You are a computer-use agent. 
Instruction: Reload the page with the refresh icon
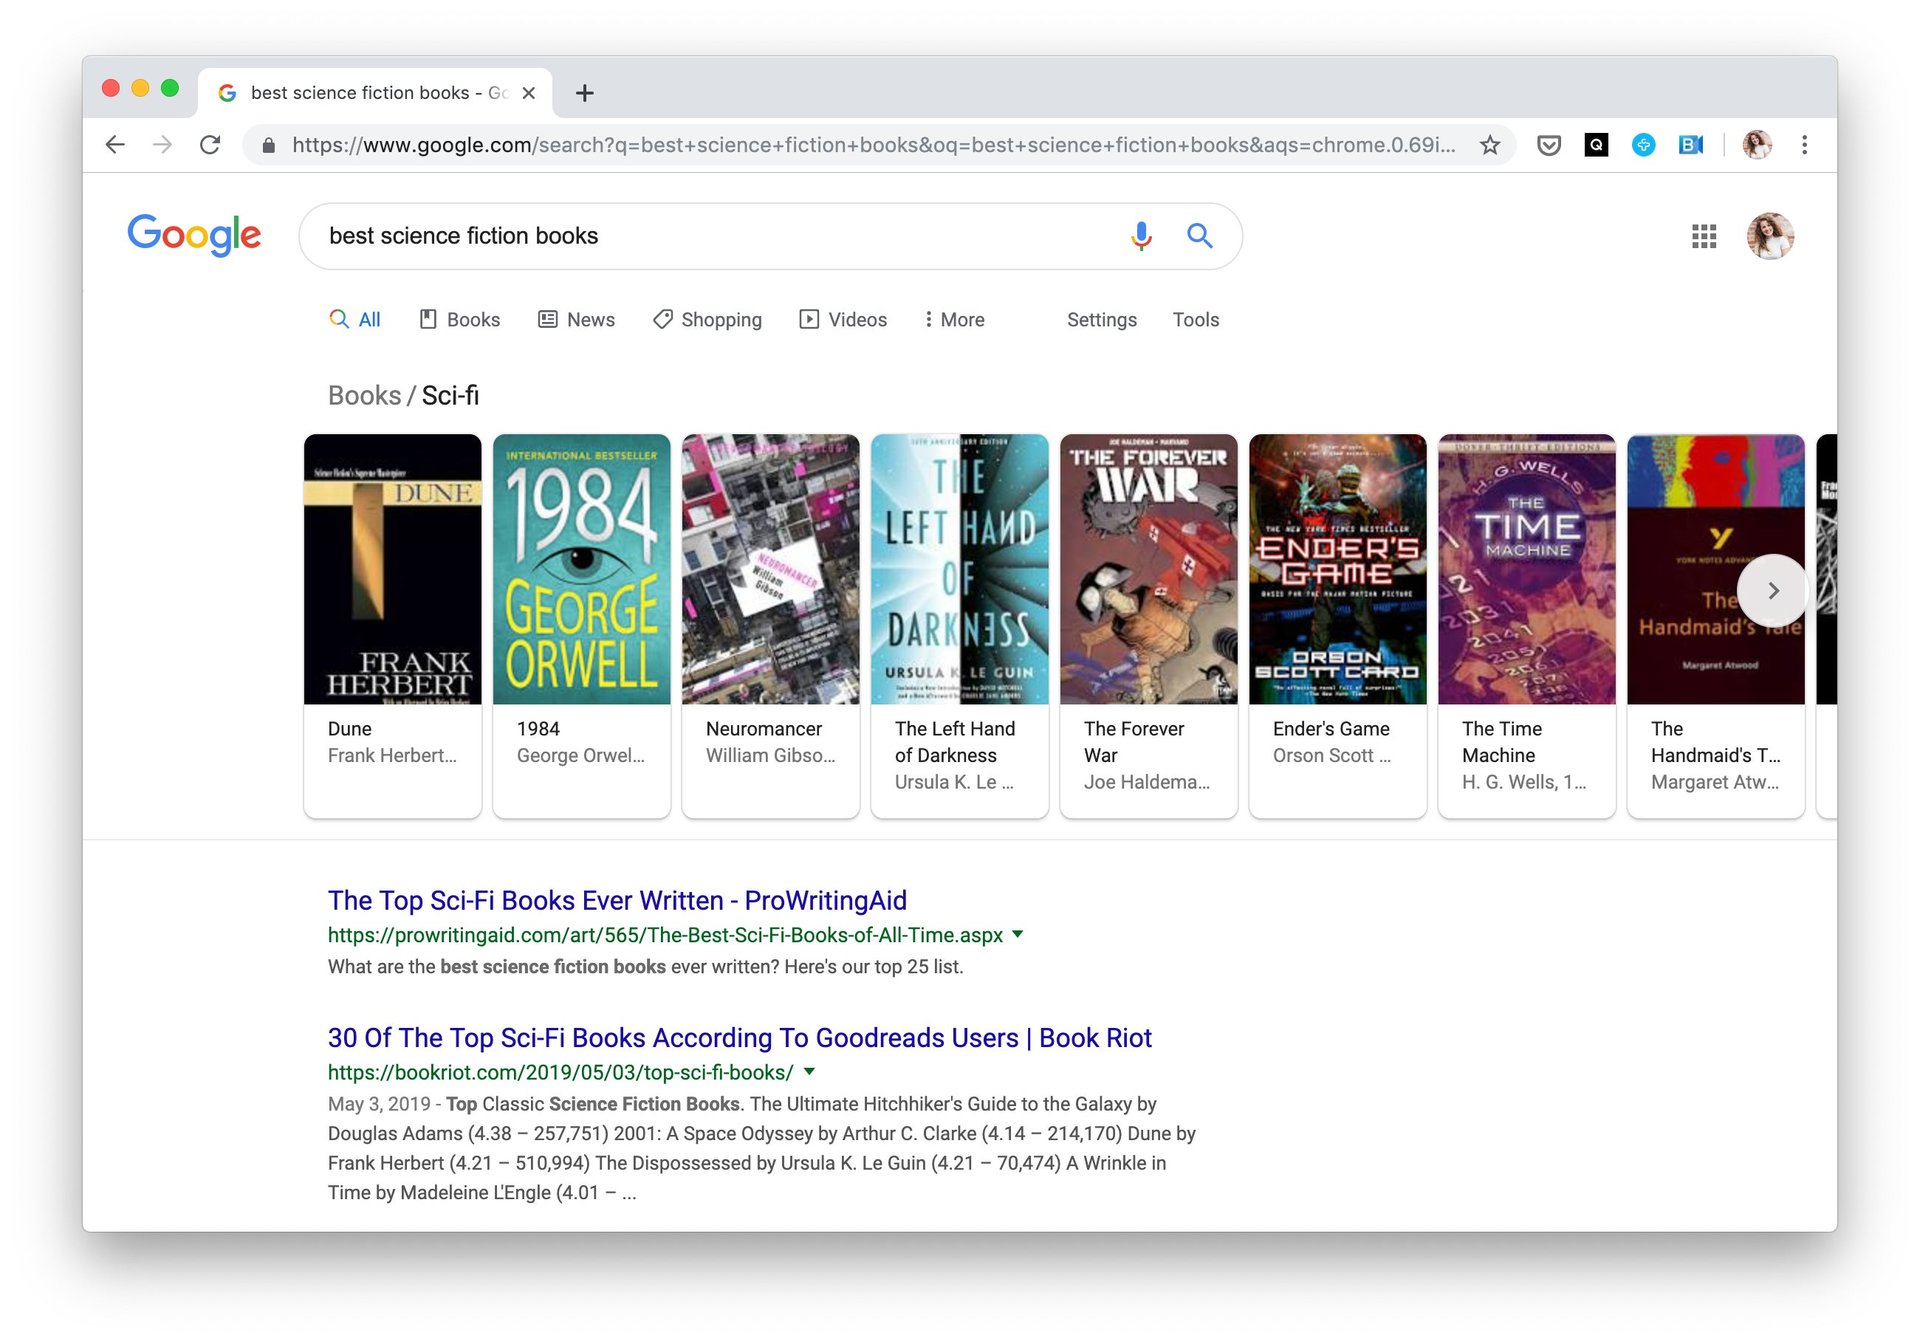(x=210, y=145)
